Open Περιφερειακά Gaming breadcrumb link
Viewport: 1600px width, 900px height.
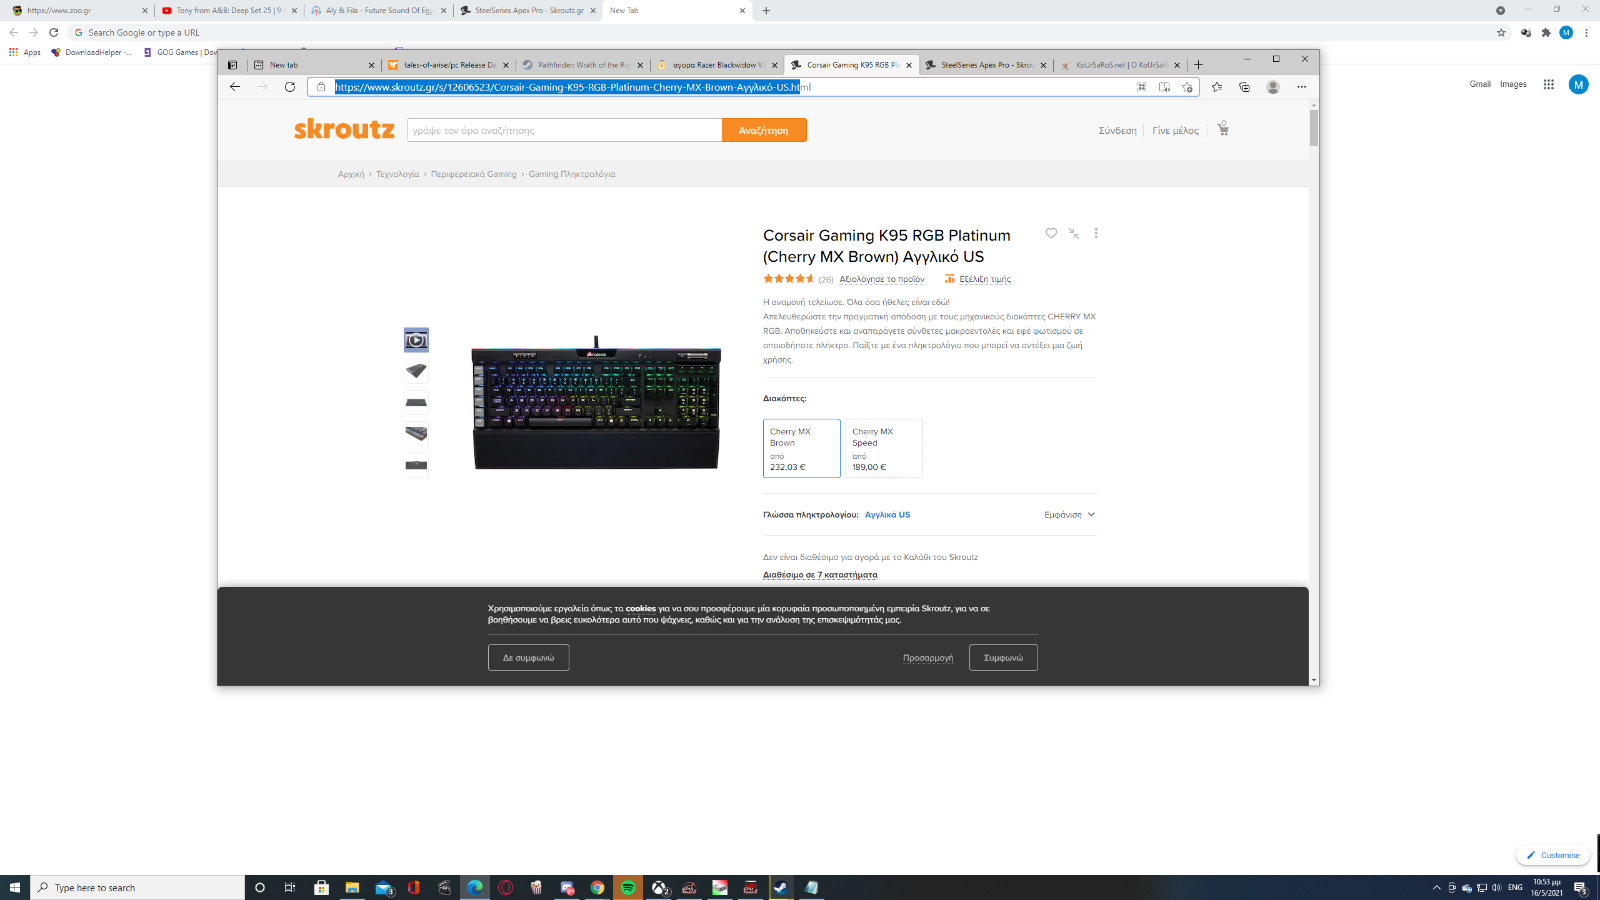click(474, 174)
